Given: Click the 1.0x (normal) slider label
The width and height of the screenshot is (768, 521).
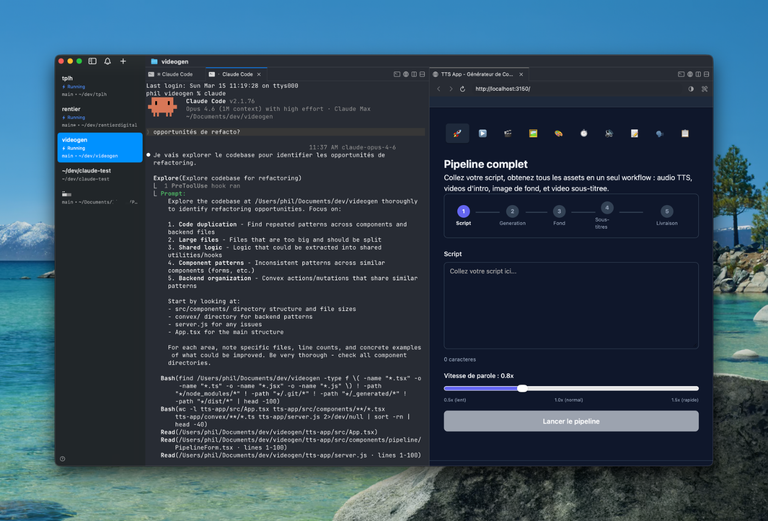Looking at the screenshot, I should tap(569, 400).
